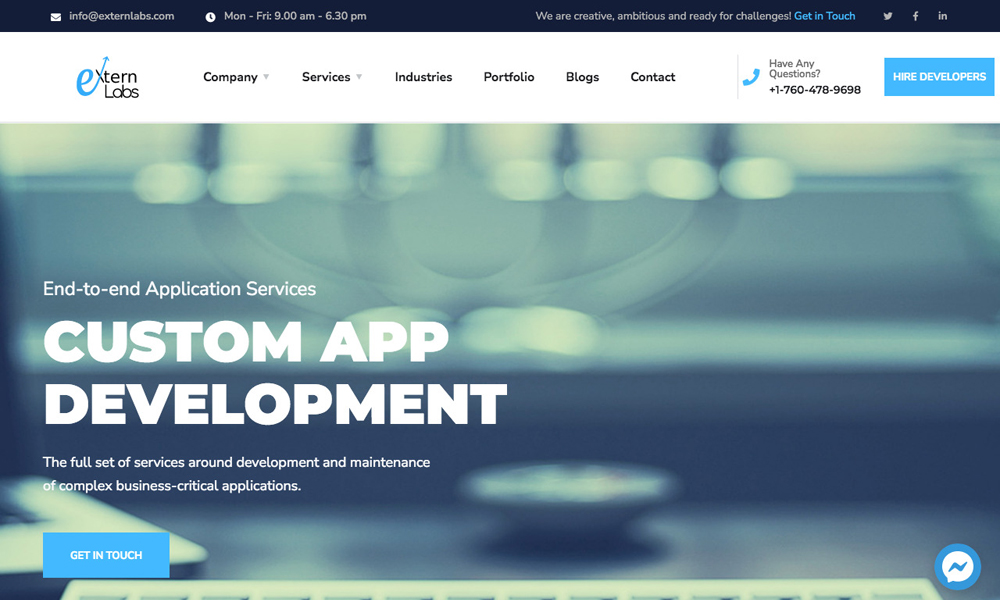Open the Company menu
The image size is (1000, 600).
230,77
